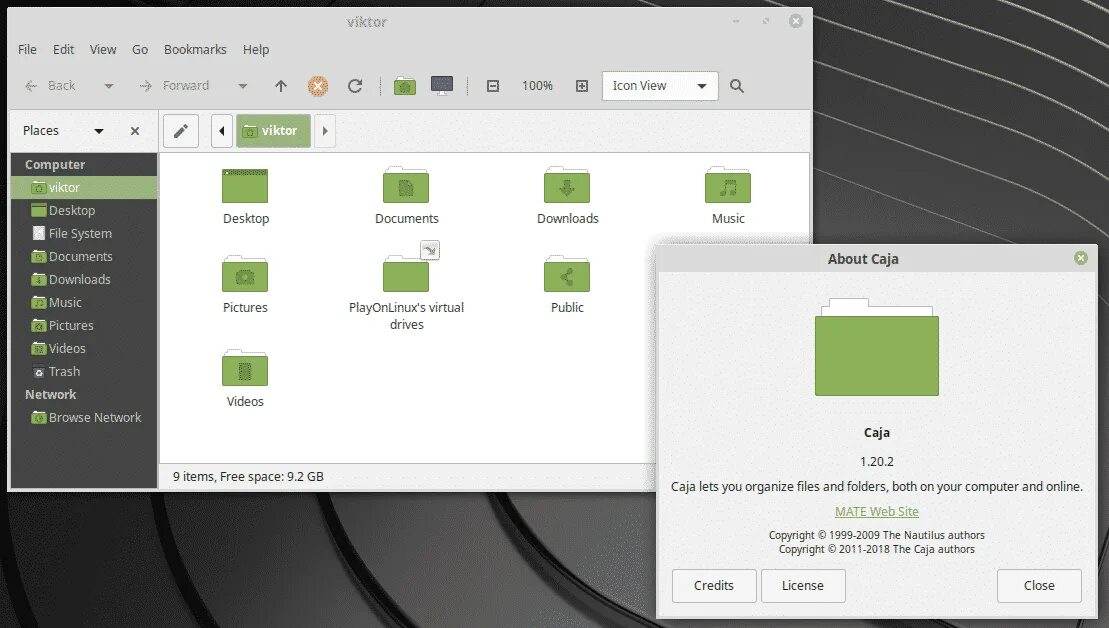Click the 100% zoom level label
The height and width of the screenshot is (628, 1109).
538,86
